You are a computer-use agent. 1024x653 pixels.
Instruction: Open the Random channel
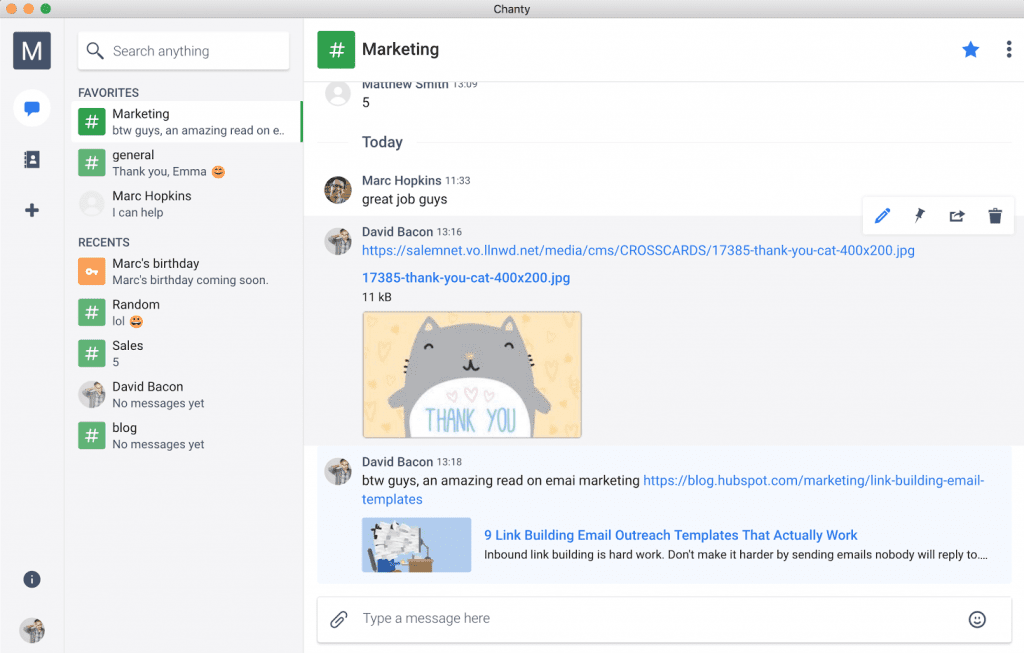185,312
